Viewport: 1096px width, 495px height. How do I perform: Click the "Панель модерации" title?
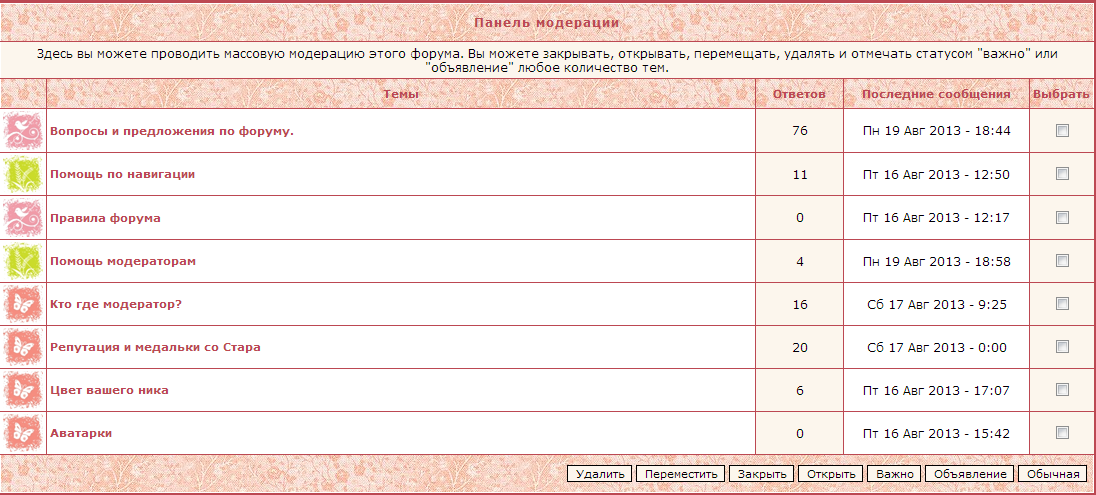[x=547, y=22]
